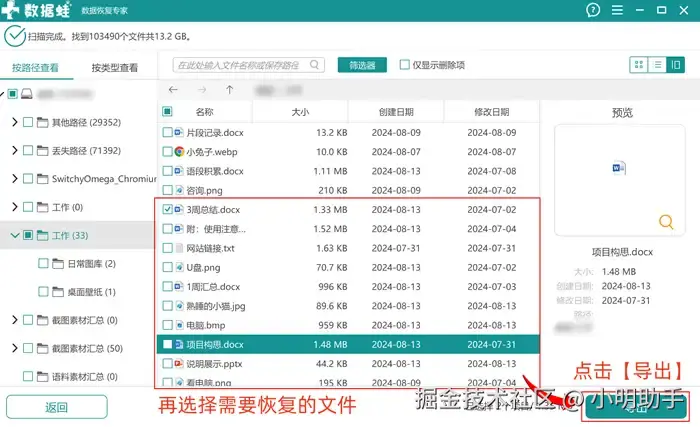The height and width of the screenshot is (427, 700).
Task: Go up one folder level
Action: coord(229,90)
